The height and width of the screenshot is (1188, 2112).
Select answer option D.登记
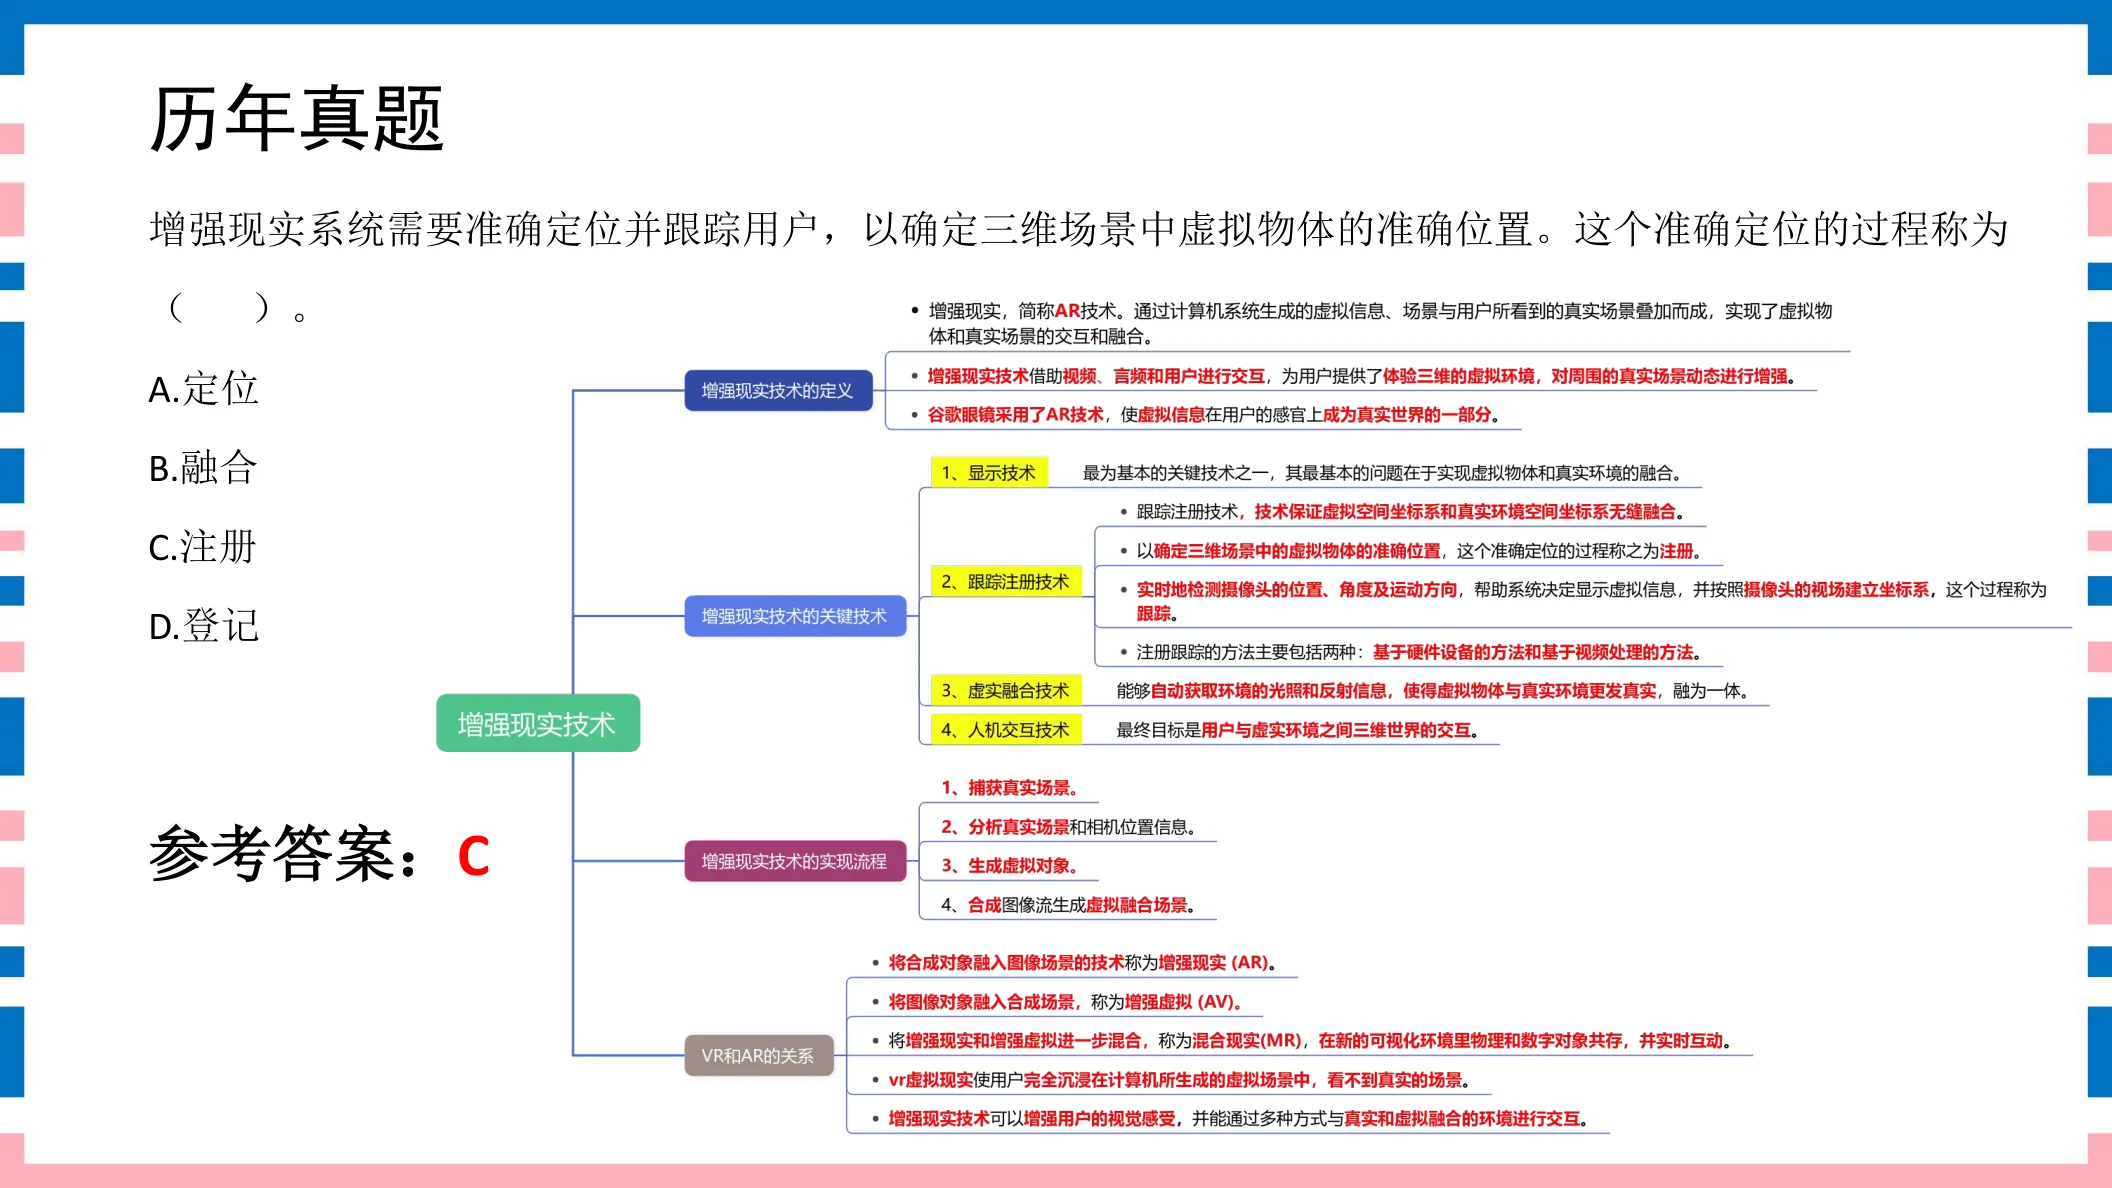(204, 626)
